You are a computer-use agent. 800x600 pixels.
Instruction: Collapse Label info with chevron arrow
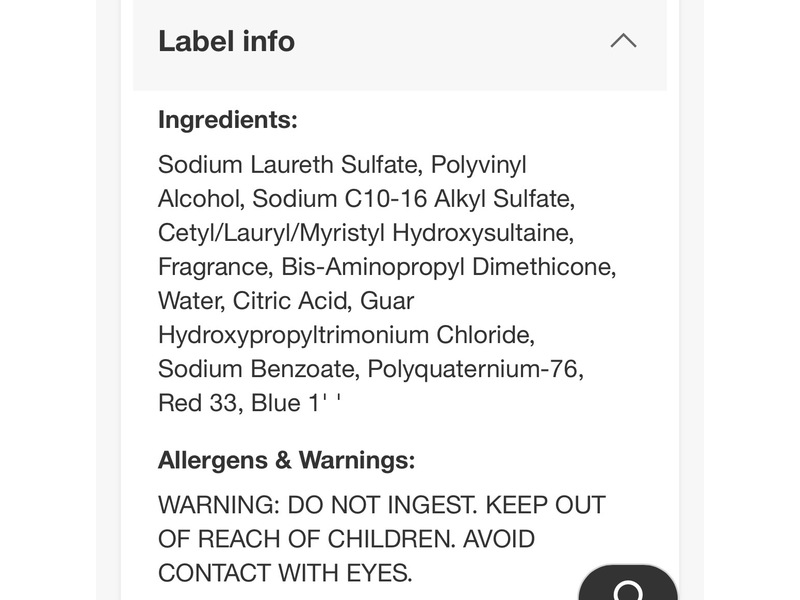point(623,41)
